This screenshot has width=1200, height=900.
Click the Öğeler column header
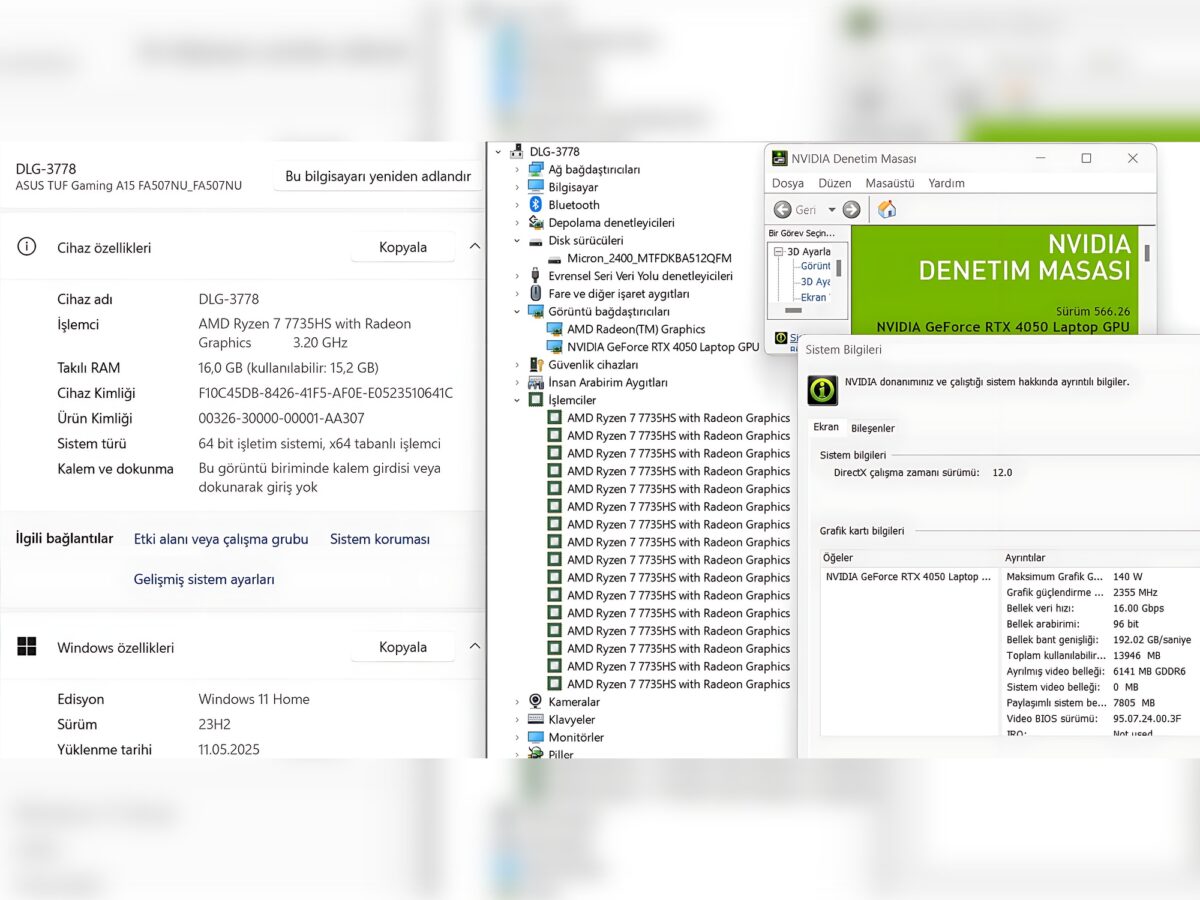point(909,558)
